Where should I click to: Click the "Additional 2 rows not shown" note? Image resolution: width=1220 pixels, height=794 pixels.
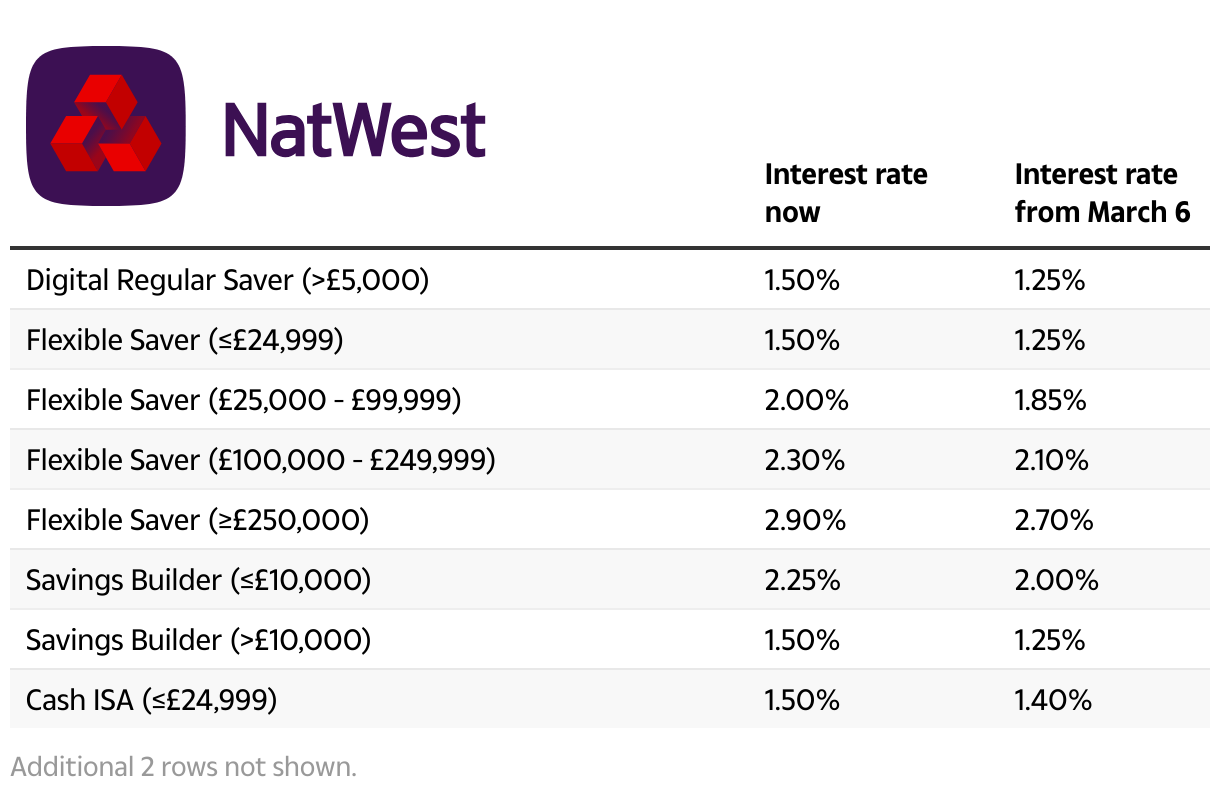click(x=183, y=768)
